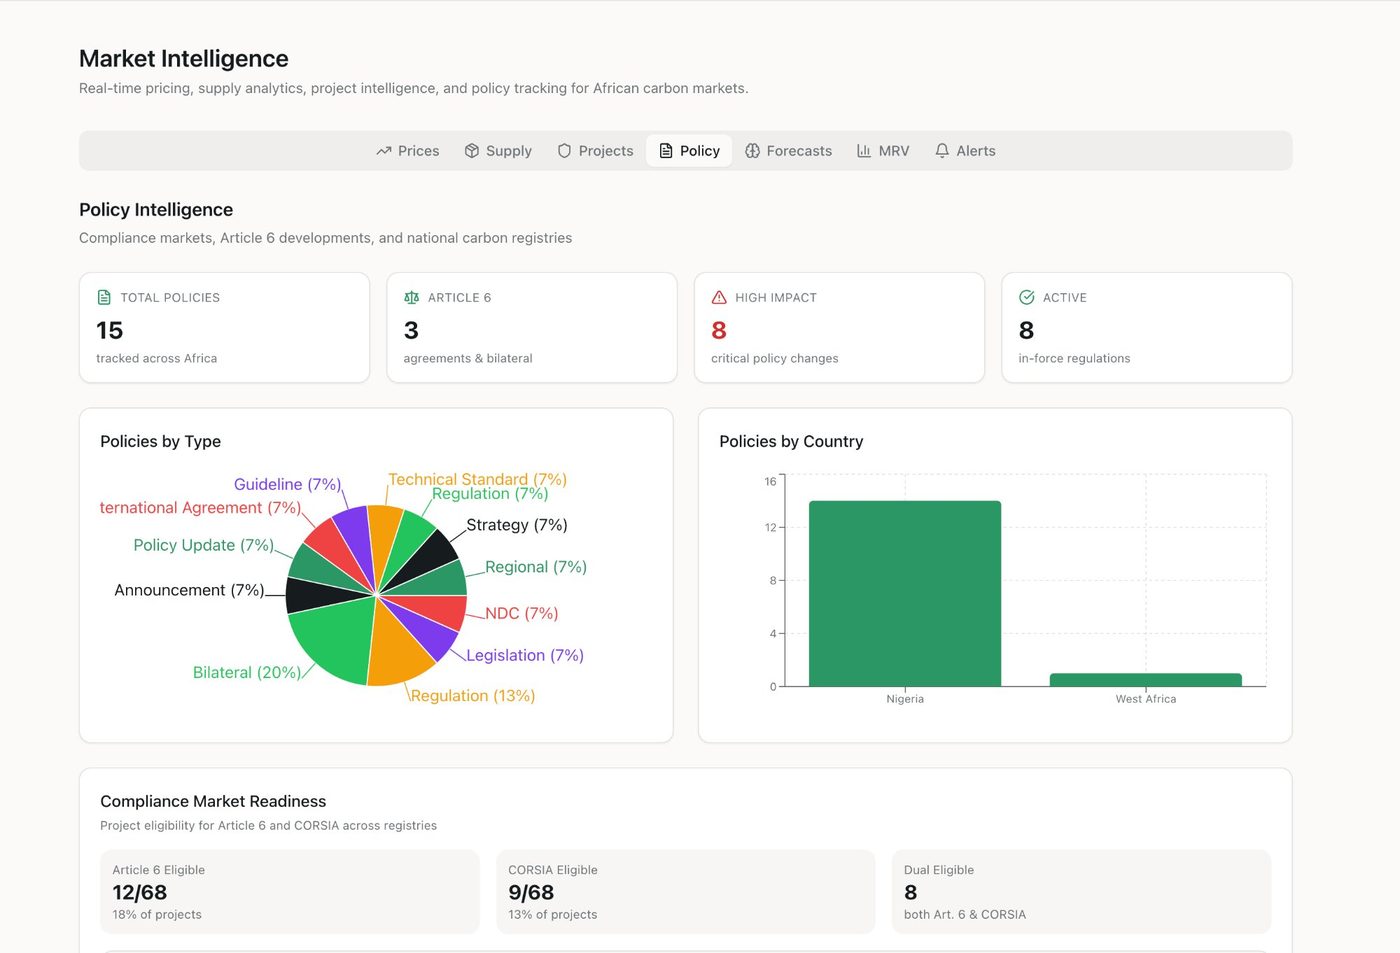
Task: Click the 'Regulation (13%)' pie label
Action: [x=472, y=695]
